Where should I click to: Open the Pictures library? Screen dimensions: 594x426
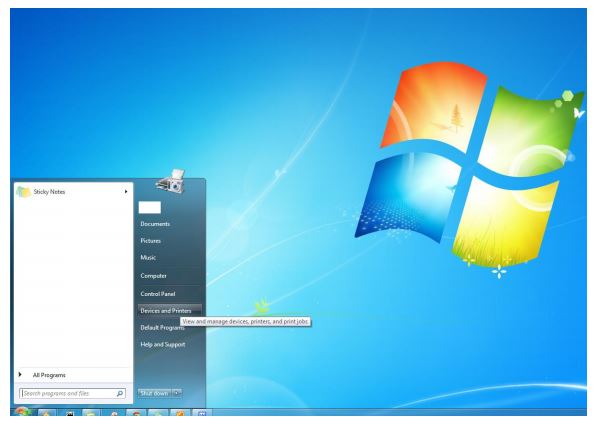151,241
